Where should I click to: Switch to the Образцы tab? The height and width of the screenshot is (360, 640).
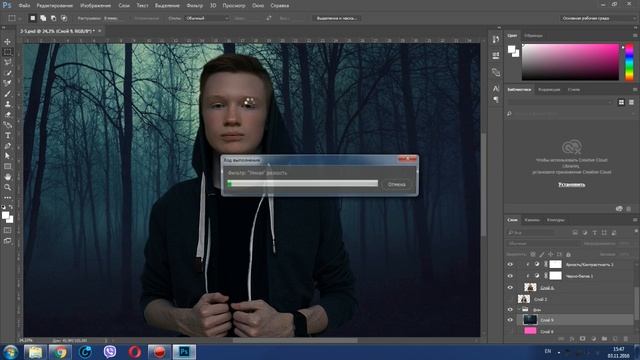pyautogui.click(x=533, y=36)
